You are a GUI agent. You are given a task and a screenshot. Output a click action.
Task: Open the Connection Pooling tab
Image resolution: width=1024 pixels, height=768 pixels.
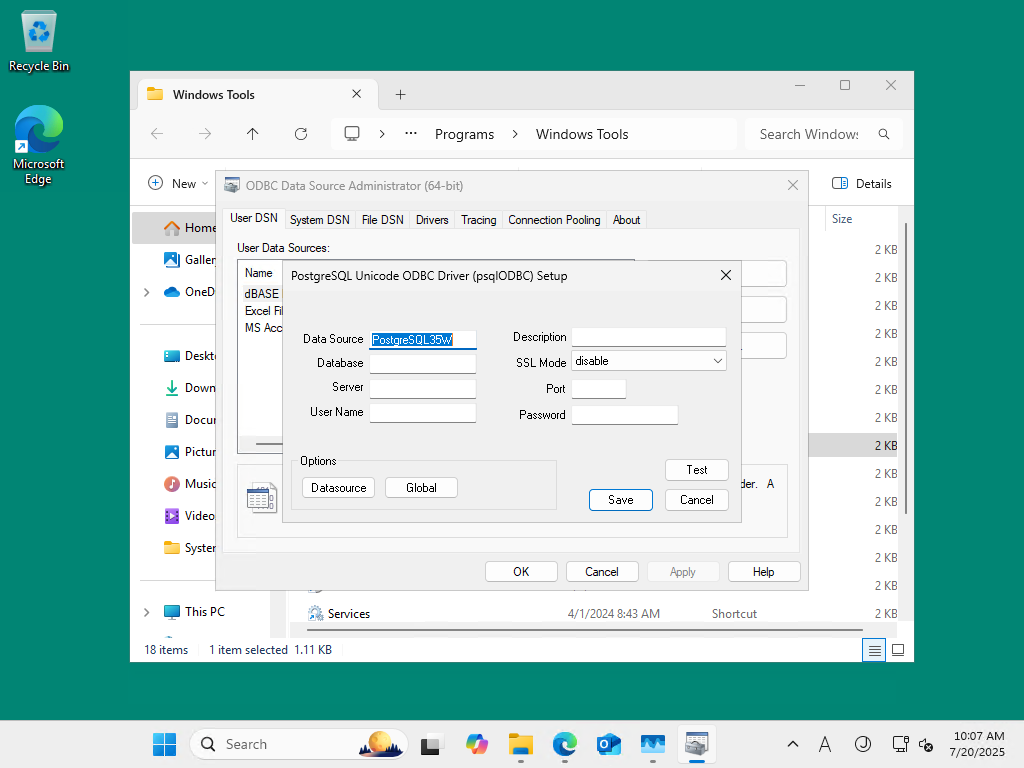coord(554,220)
